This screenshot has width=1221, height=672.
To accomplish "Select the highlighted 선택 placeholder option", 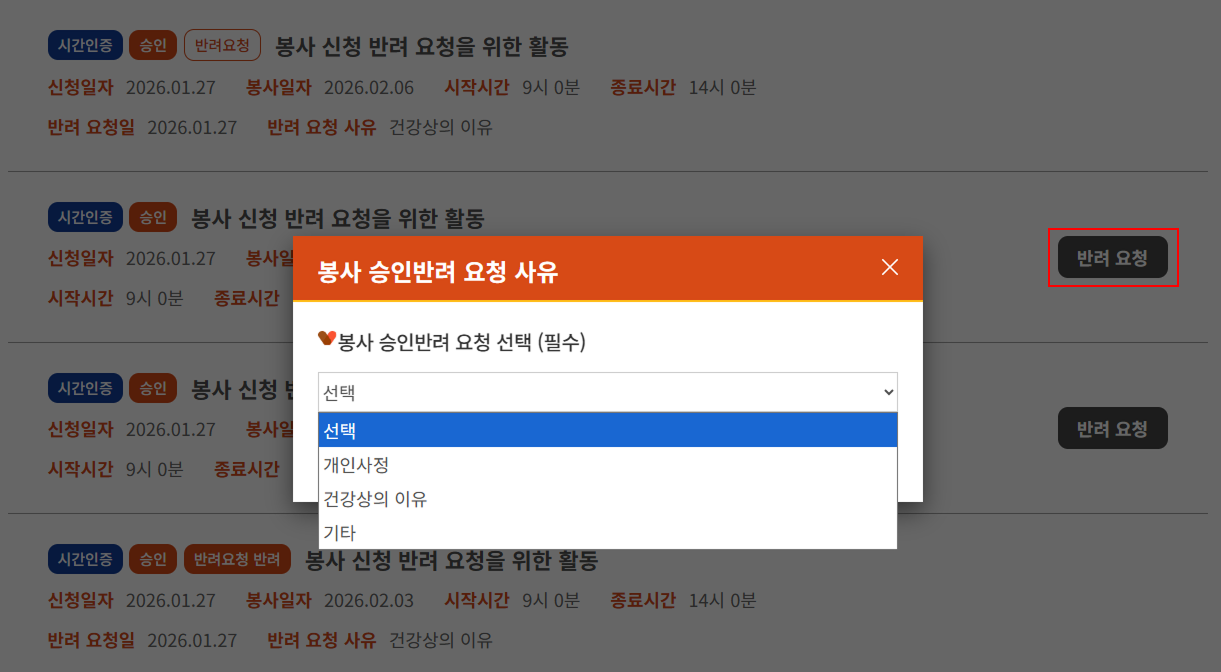I will tap(607, 431).
